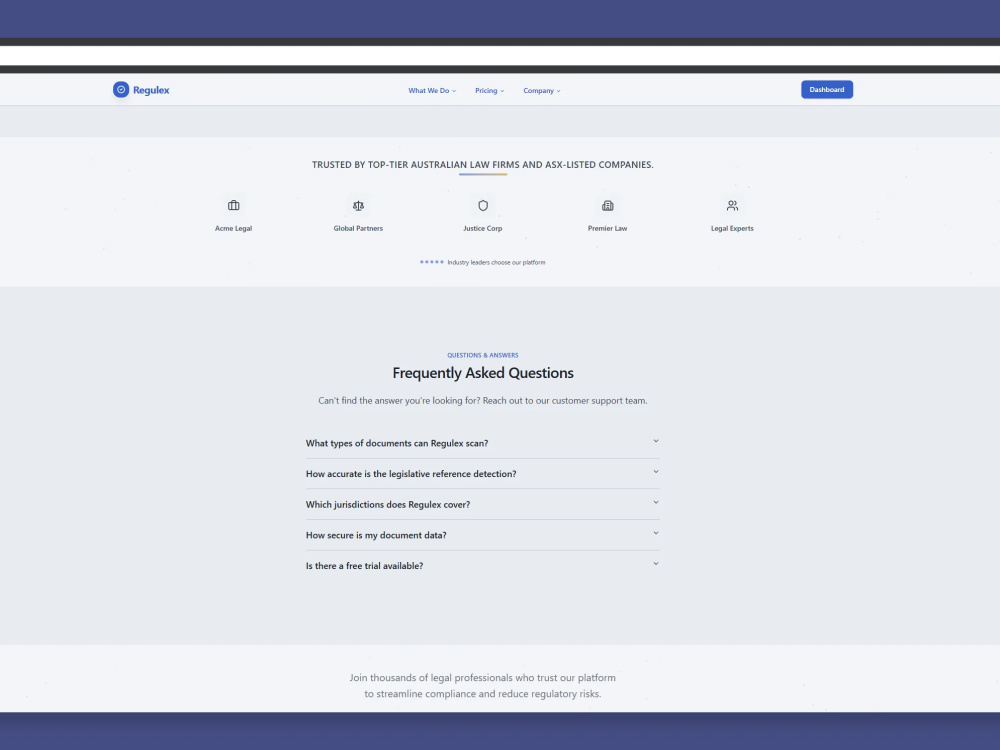Click the Frequently Asked Questions heading
This screenshot has width=1000, height=750.
pyautogui.click(x=483, y=373)
